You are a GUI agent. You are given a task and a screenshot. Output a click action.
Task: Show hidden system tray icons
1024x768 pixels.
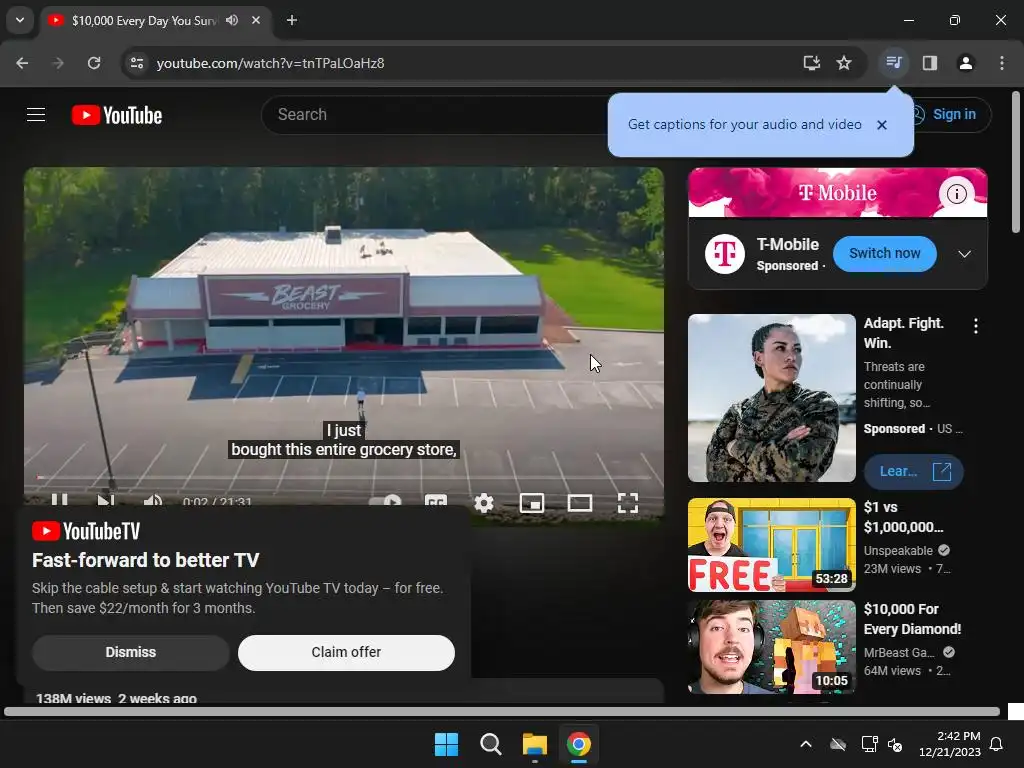click(806, 744)
